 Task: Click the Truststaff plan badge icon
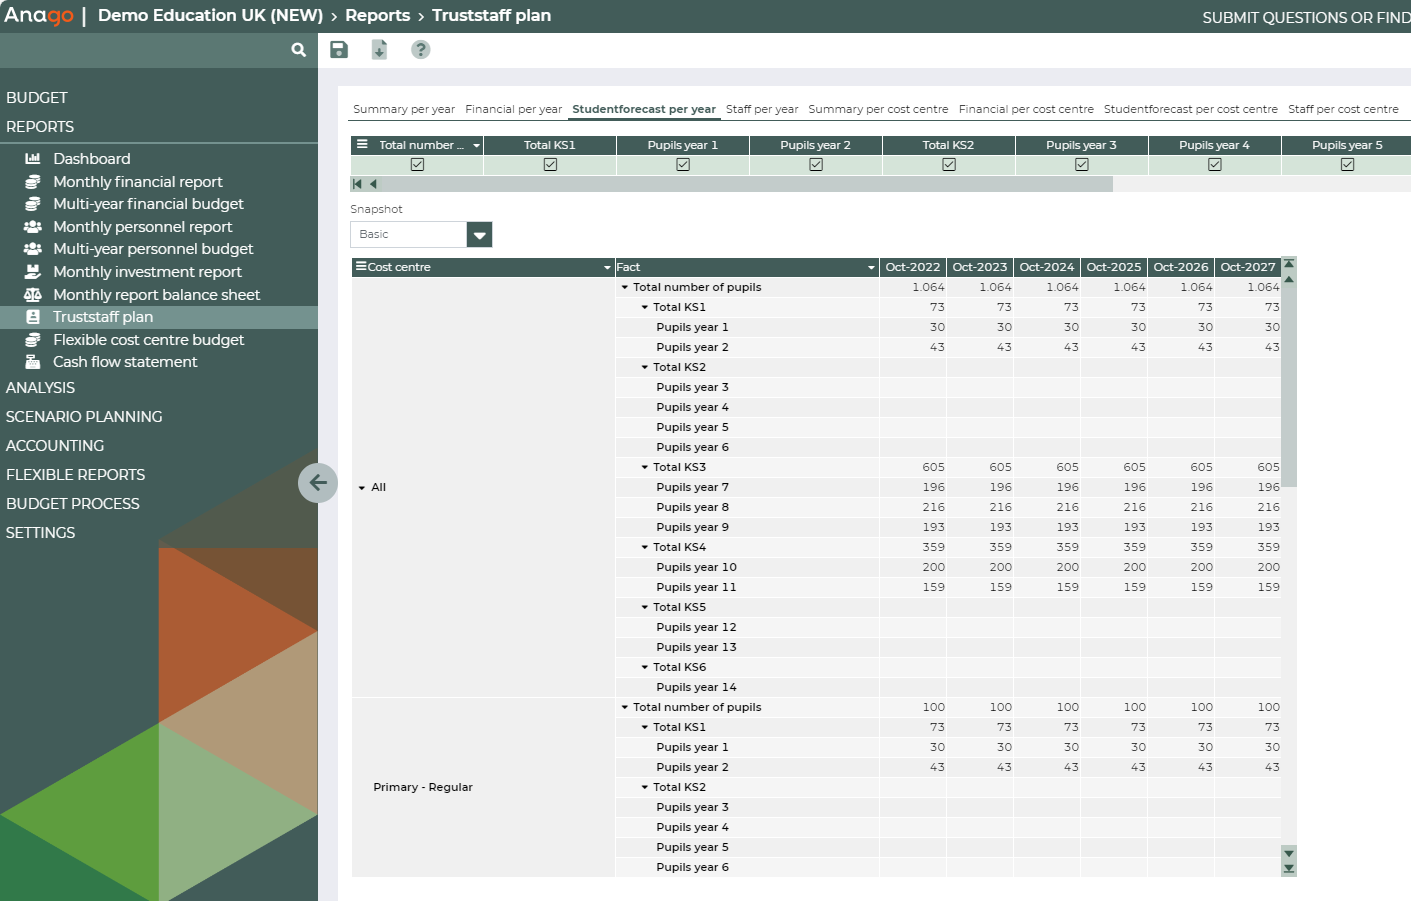(33, 317)
